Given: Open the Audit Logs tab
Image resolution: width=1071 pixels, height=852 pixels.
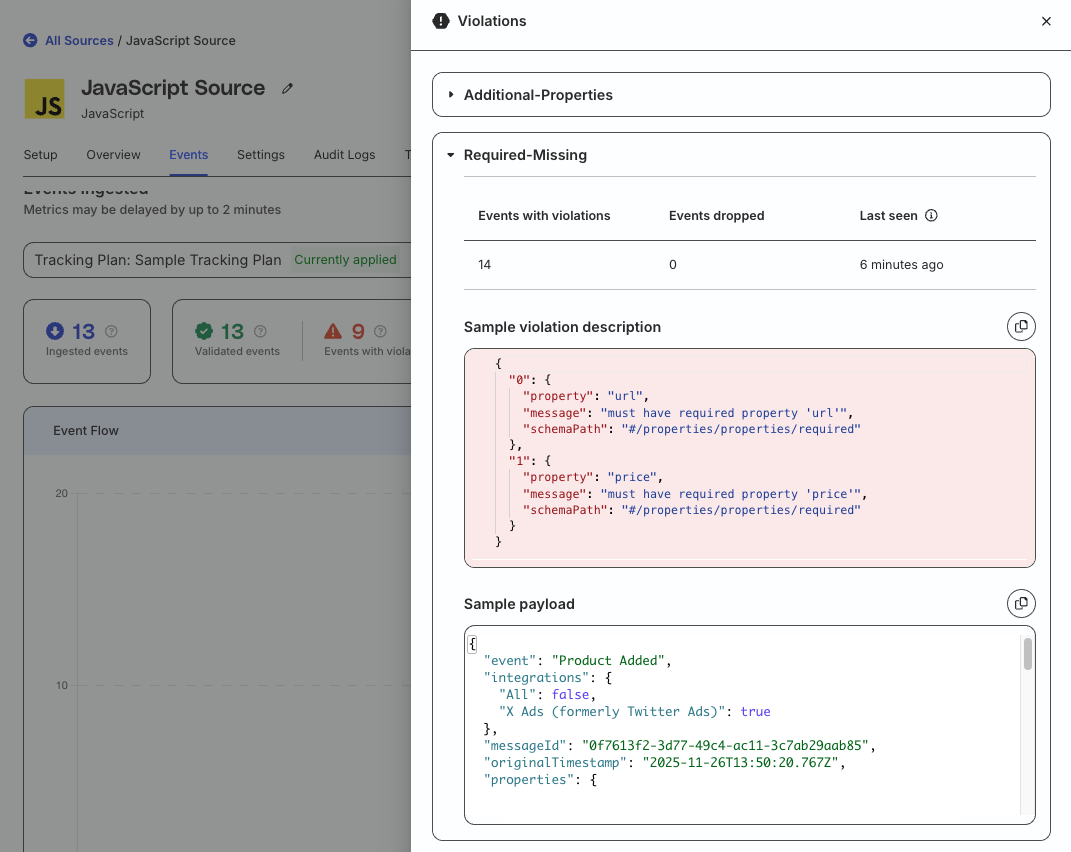Looking at the screenshot, I should 344,154.
